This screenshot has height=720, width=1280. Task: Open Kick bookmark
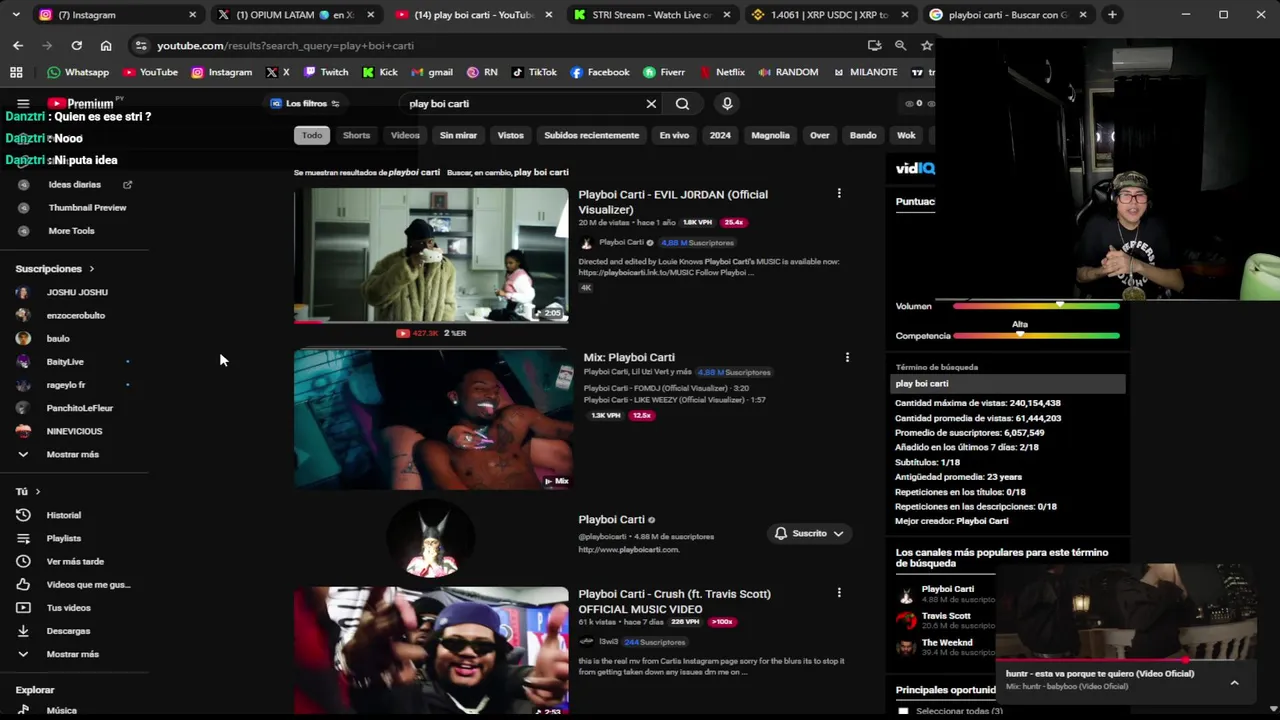[x=380, y=72]
